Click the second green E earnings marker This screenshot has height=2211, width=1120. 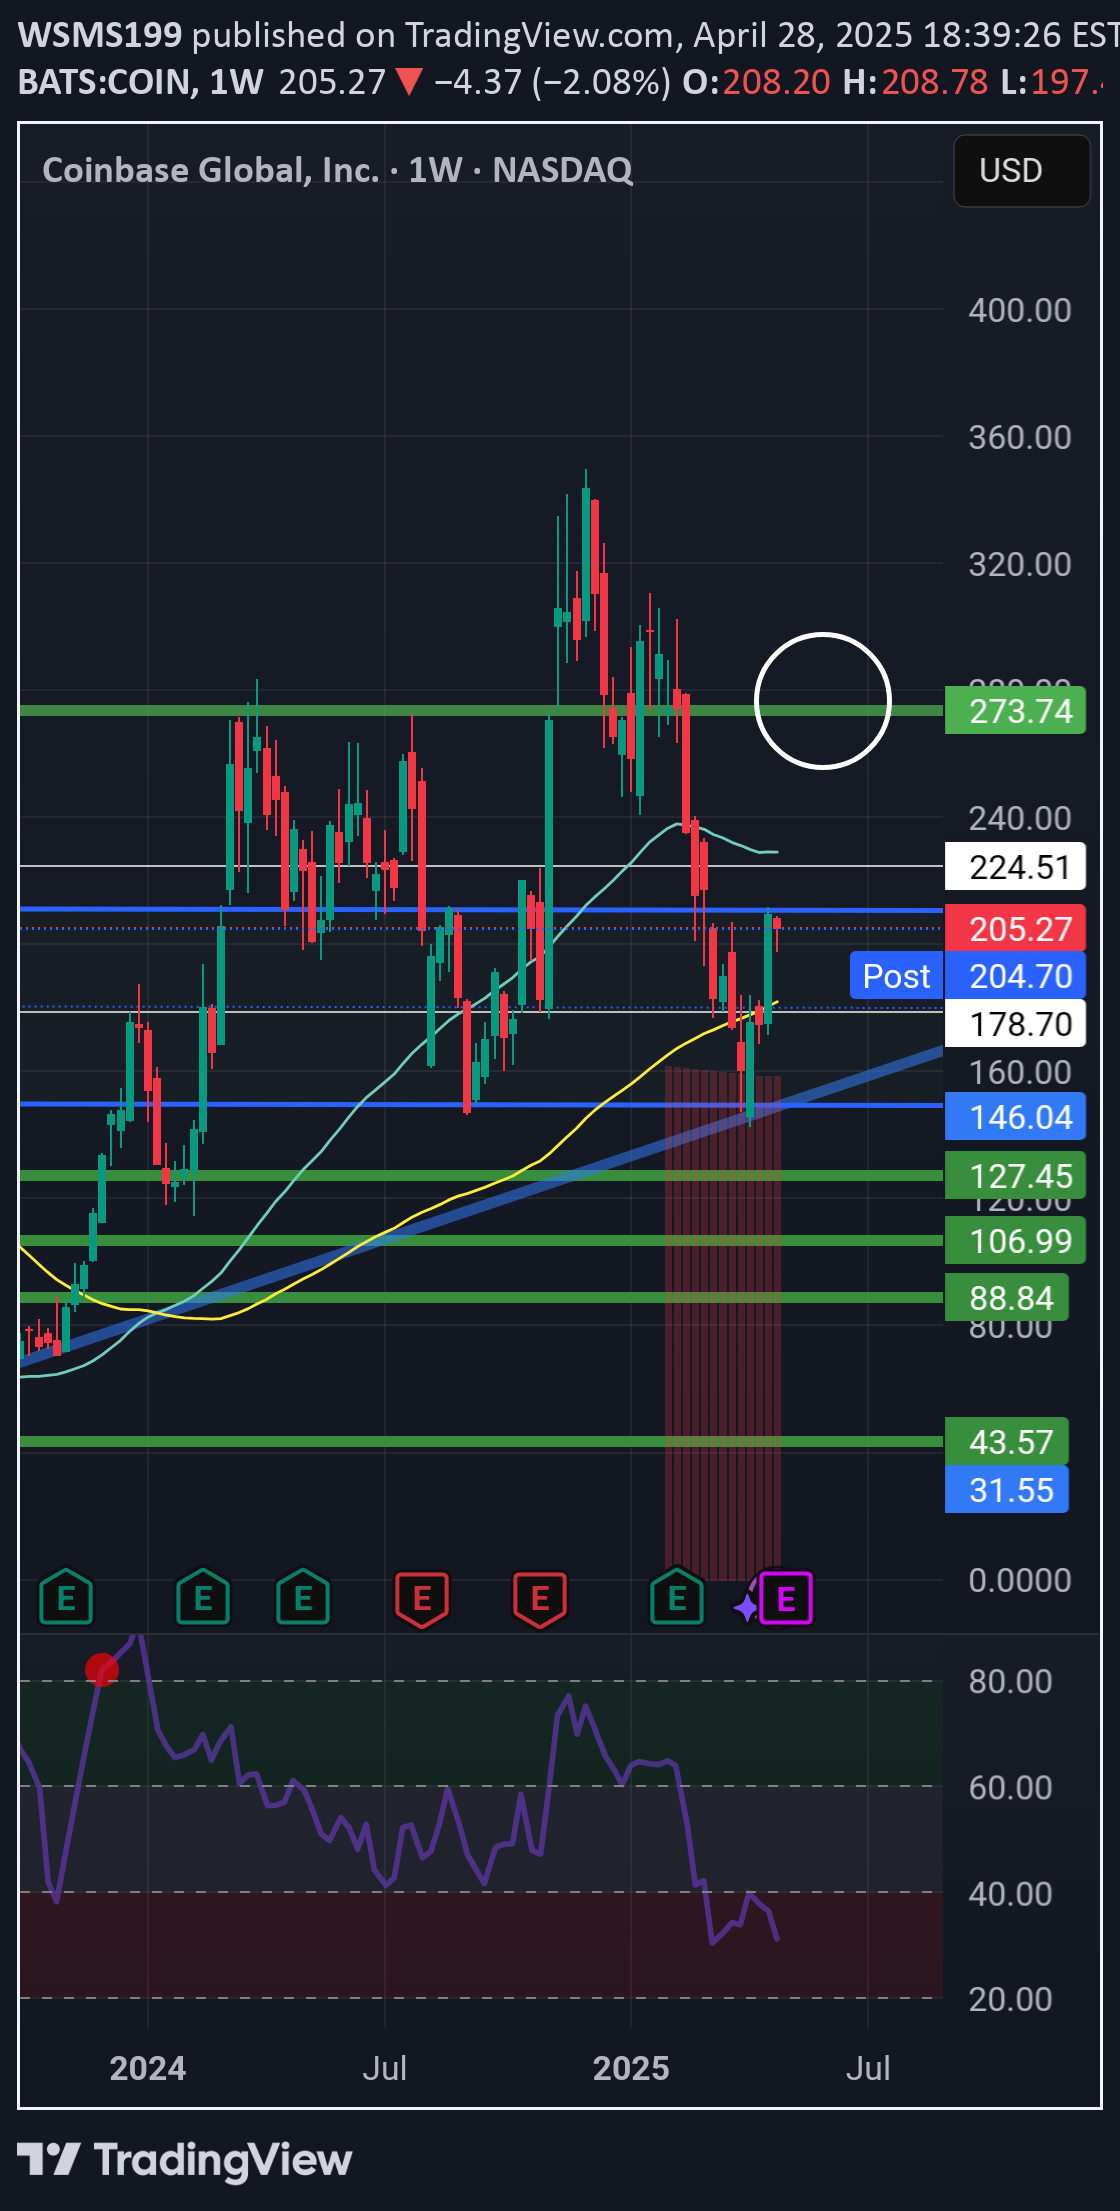point(203,1598)
